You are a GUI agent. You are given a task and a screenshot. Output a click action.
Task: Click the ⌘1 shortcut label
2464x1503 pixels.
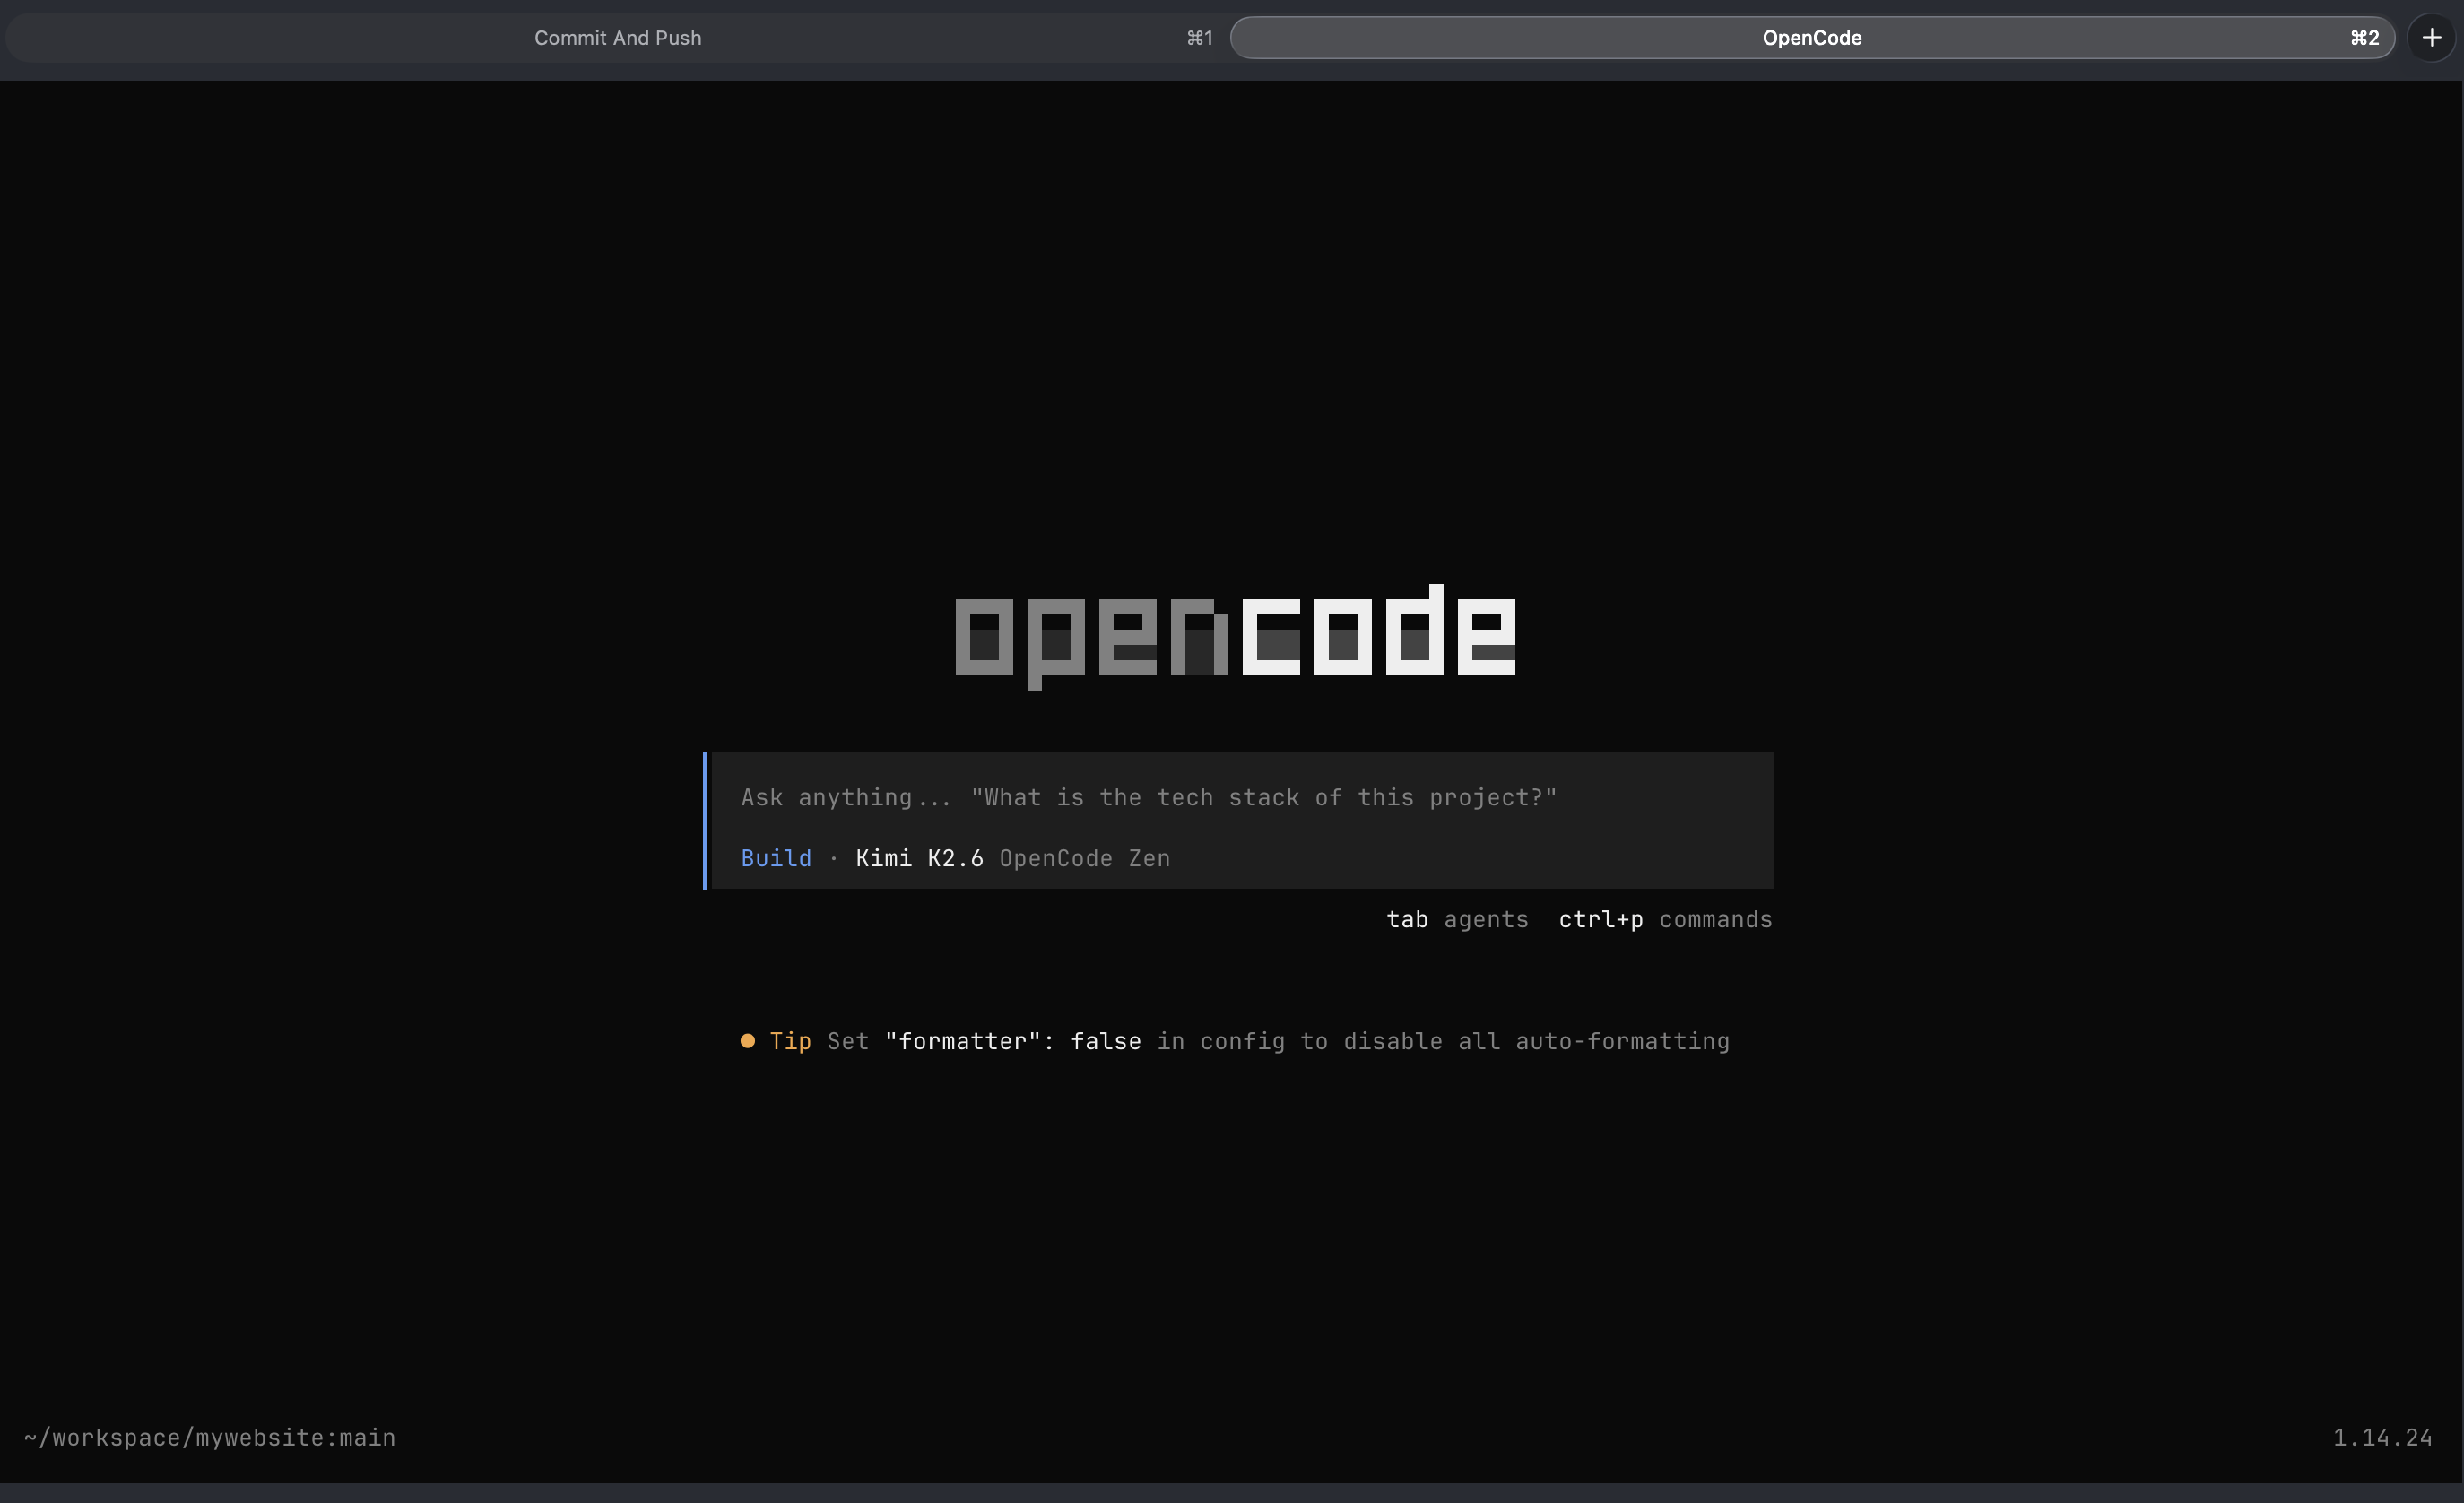(x=1199, y=38)
